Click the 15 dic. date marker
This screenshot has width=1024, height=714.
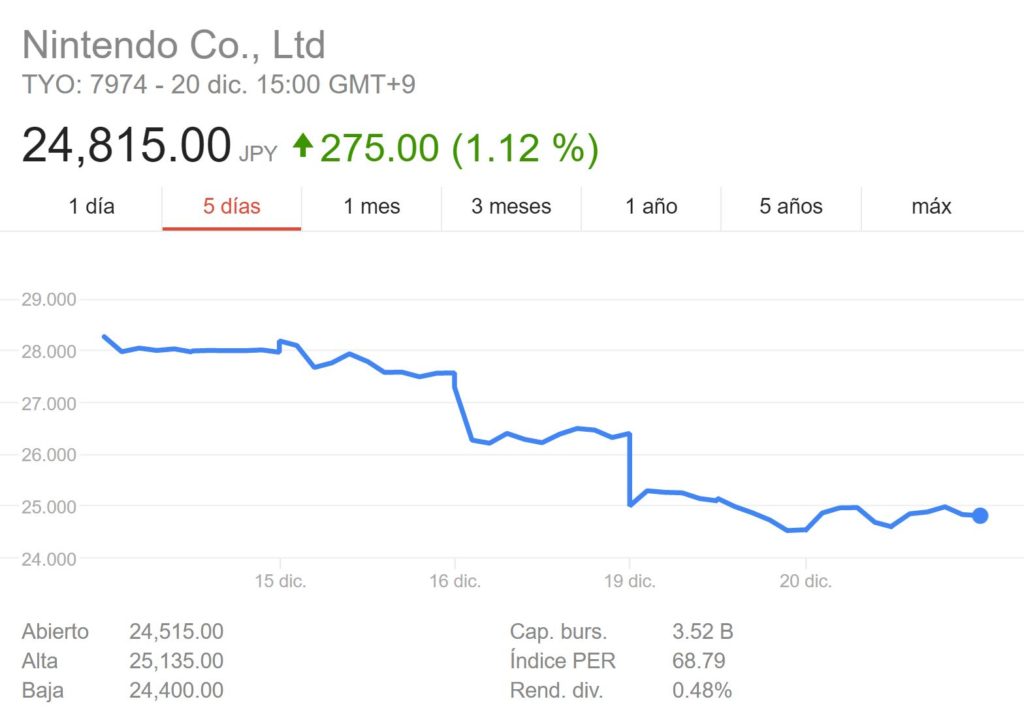coord(281,581)
